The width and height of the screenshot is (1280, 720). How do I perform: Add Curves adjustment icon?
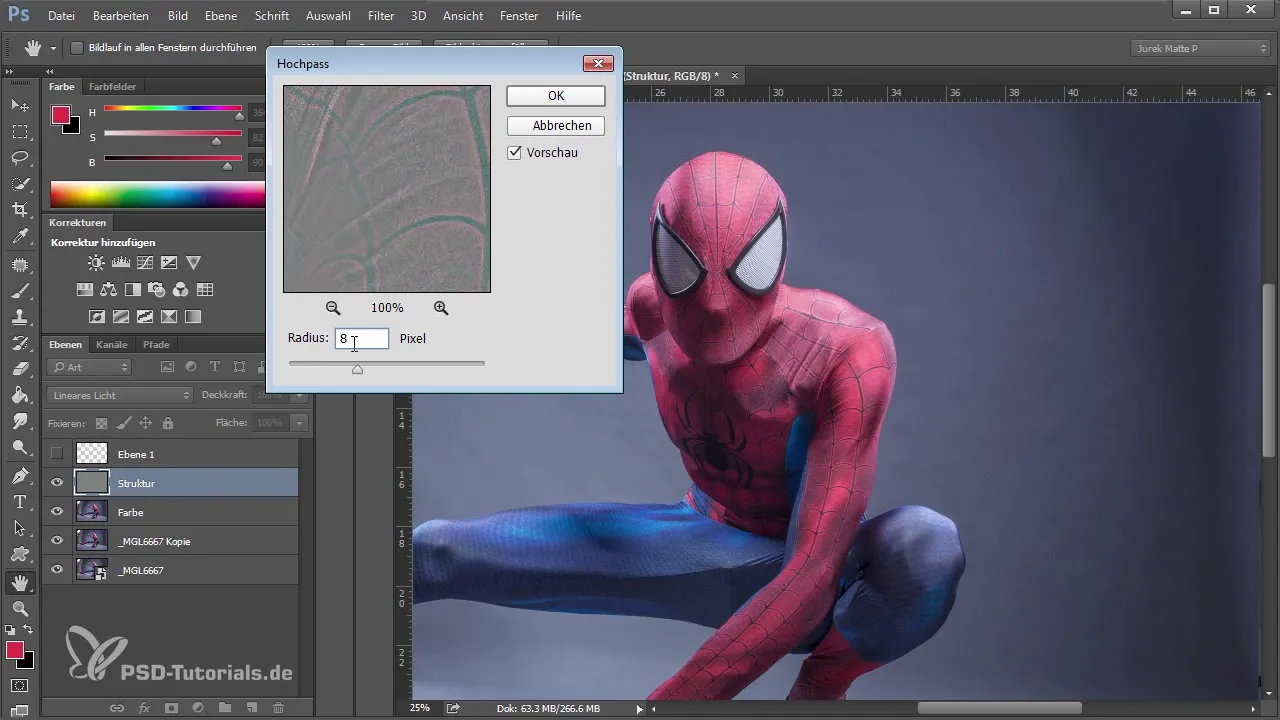[145, 263]
